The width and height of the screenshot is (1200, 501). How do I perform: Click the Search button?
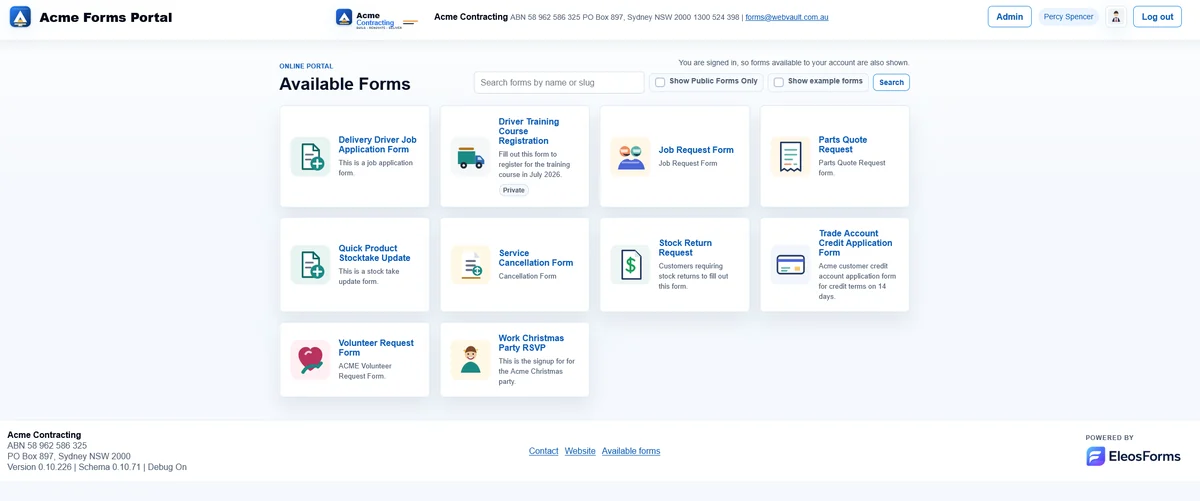(891, 82)
